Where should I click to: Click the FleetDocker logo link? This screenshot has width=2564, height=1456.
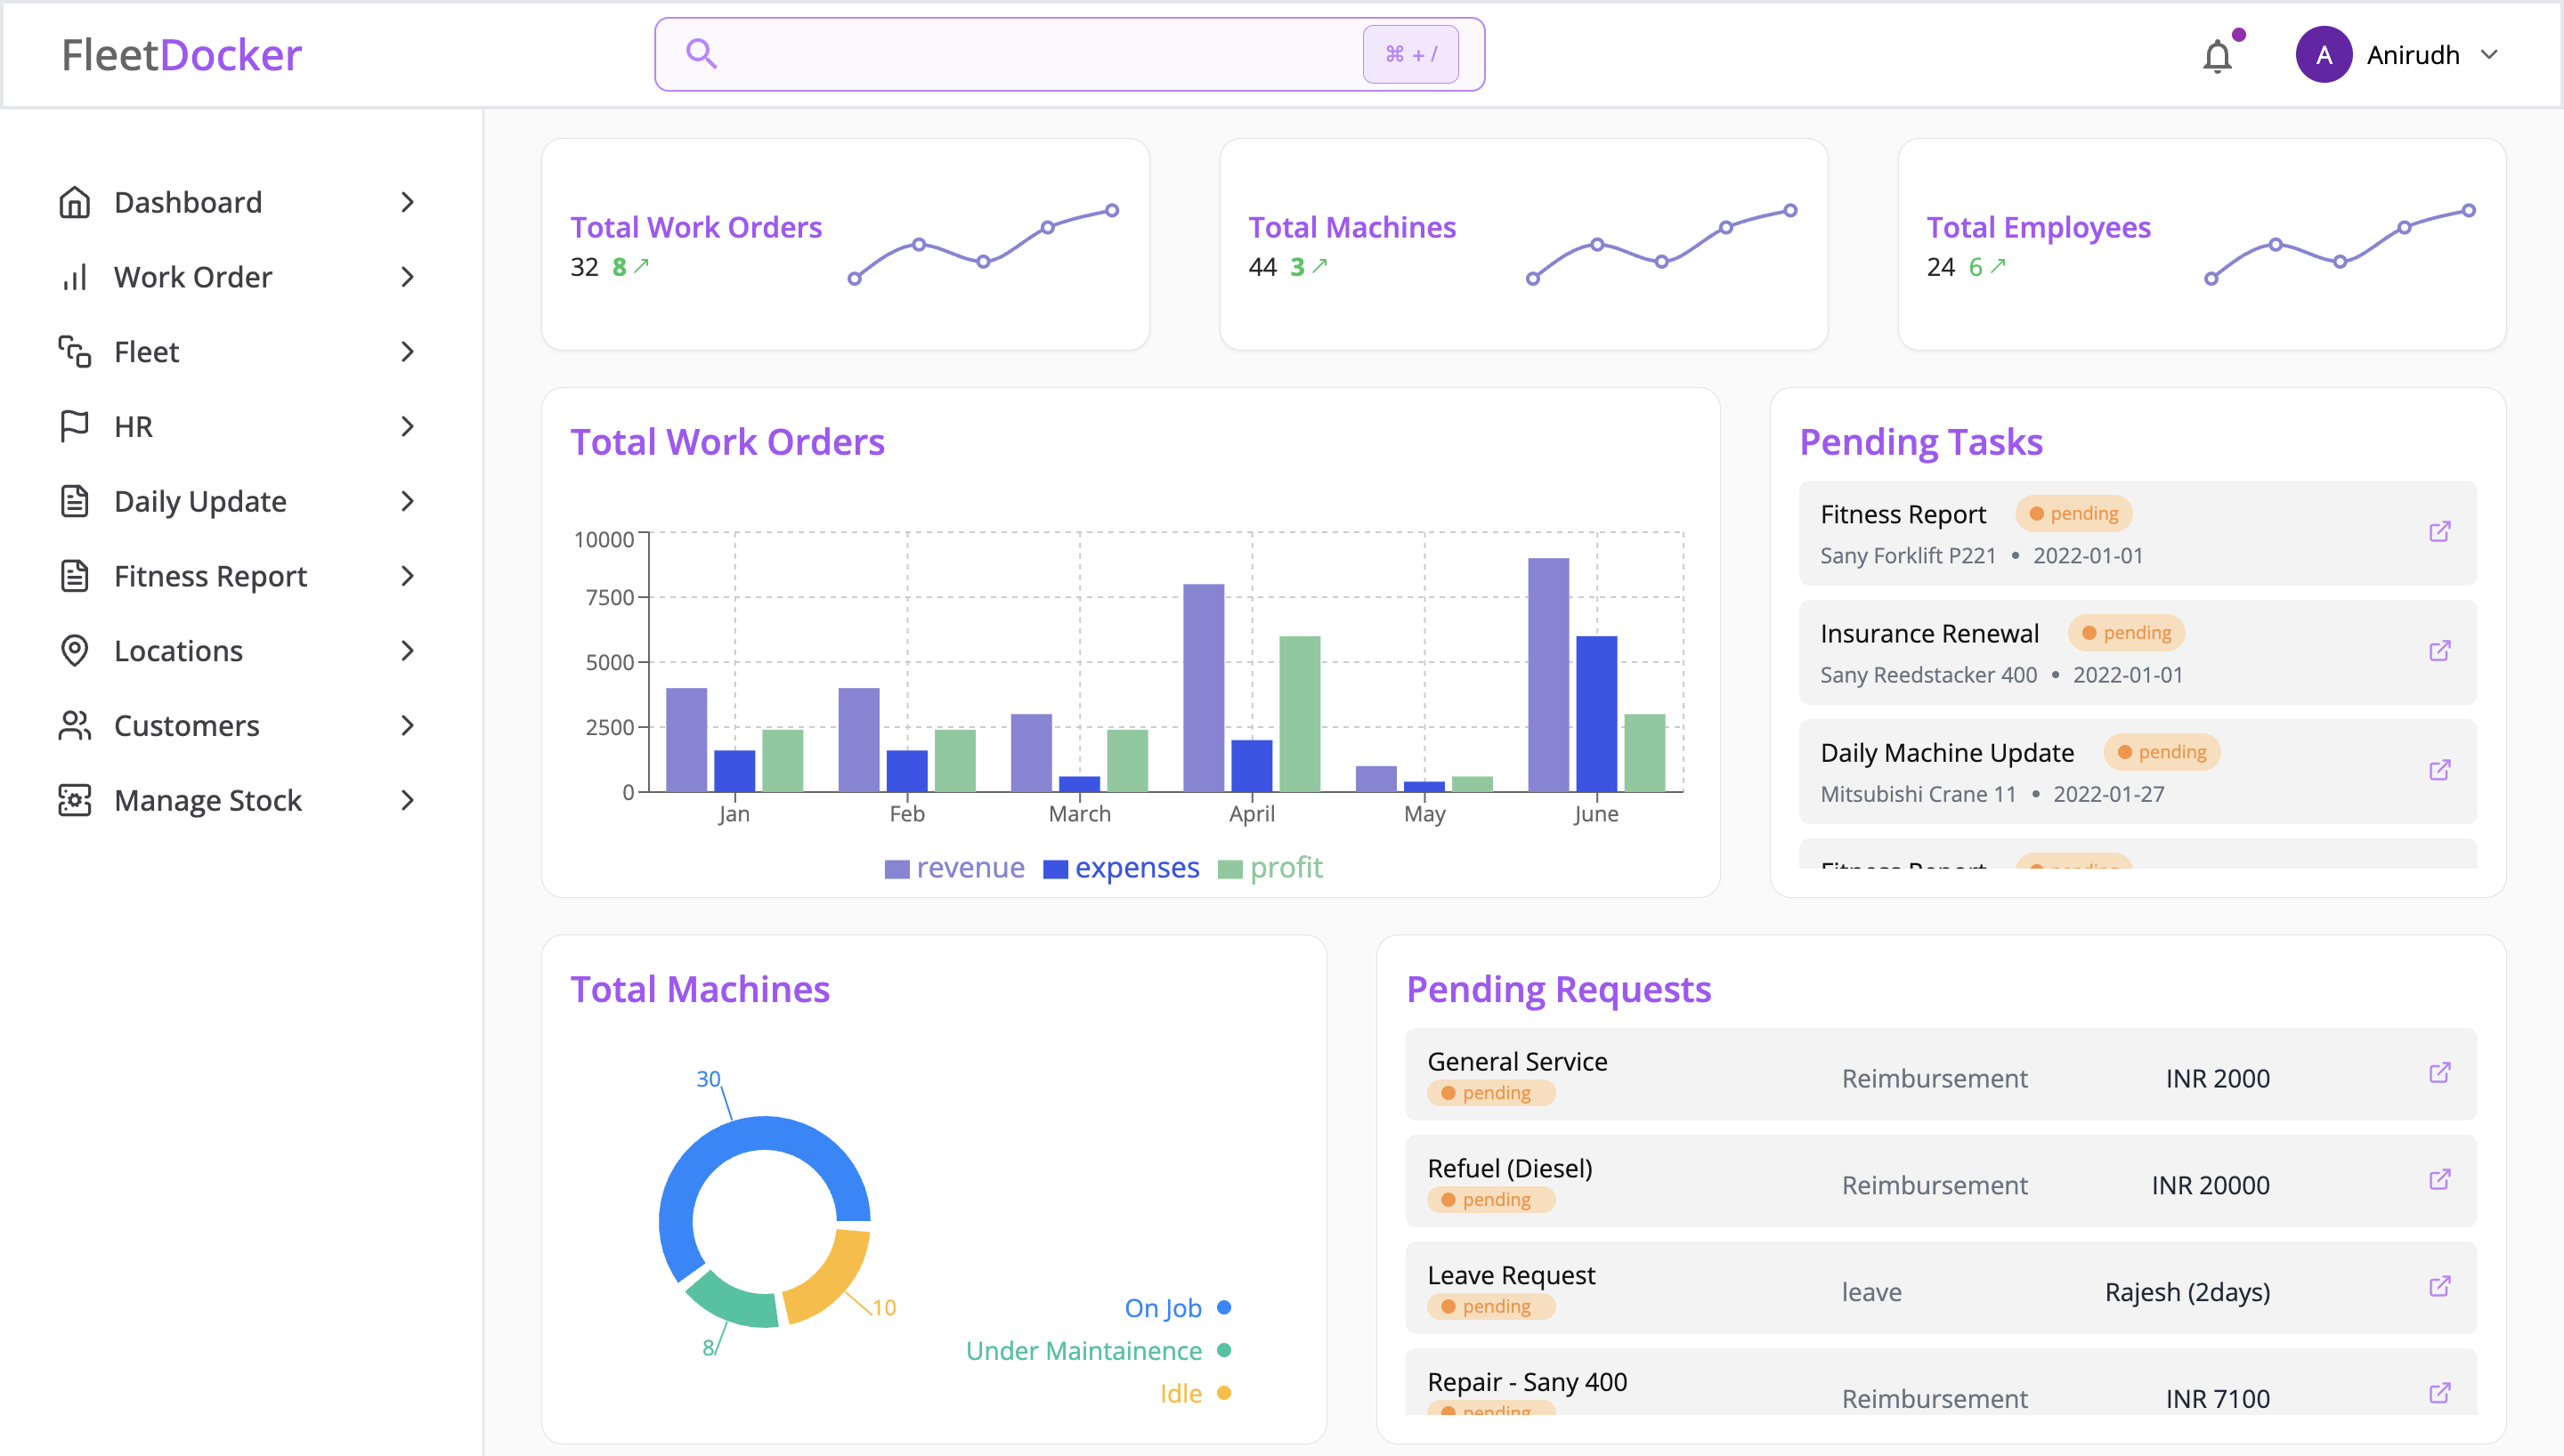click(x=182, y=55)
